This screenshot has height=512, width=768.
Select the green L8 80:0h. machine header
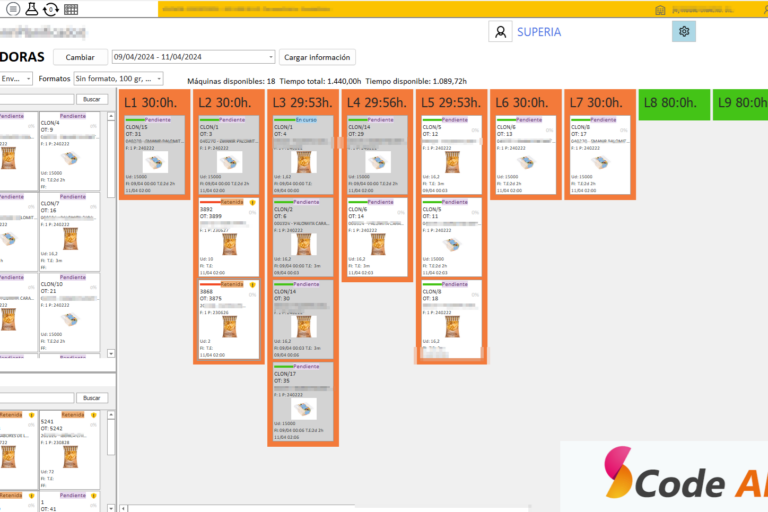[672, 102]
